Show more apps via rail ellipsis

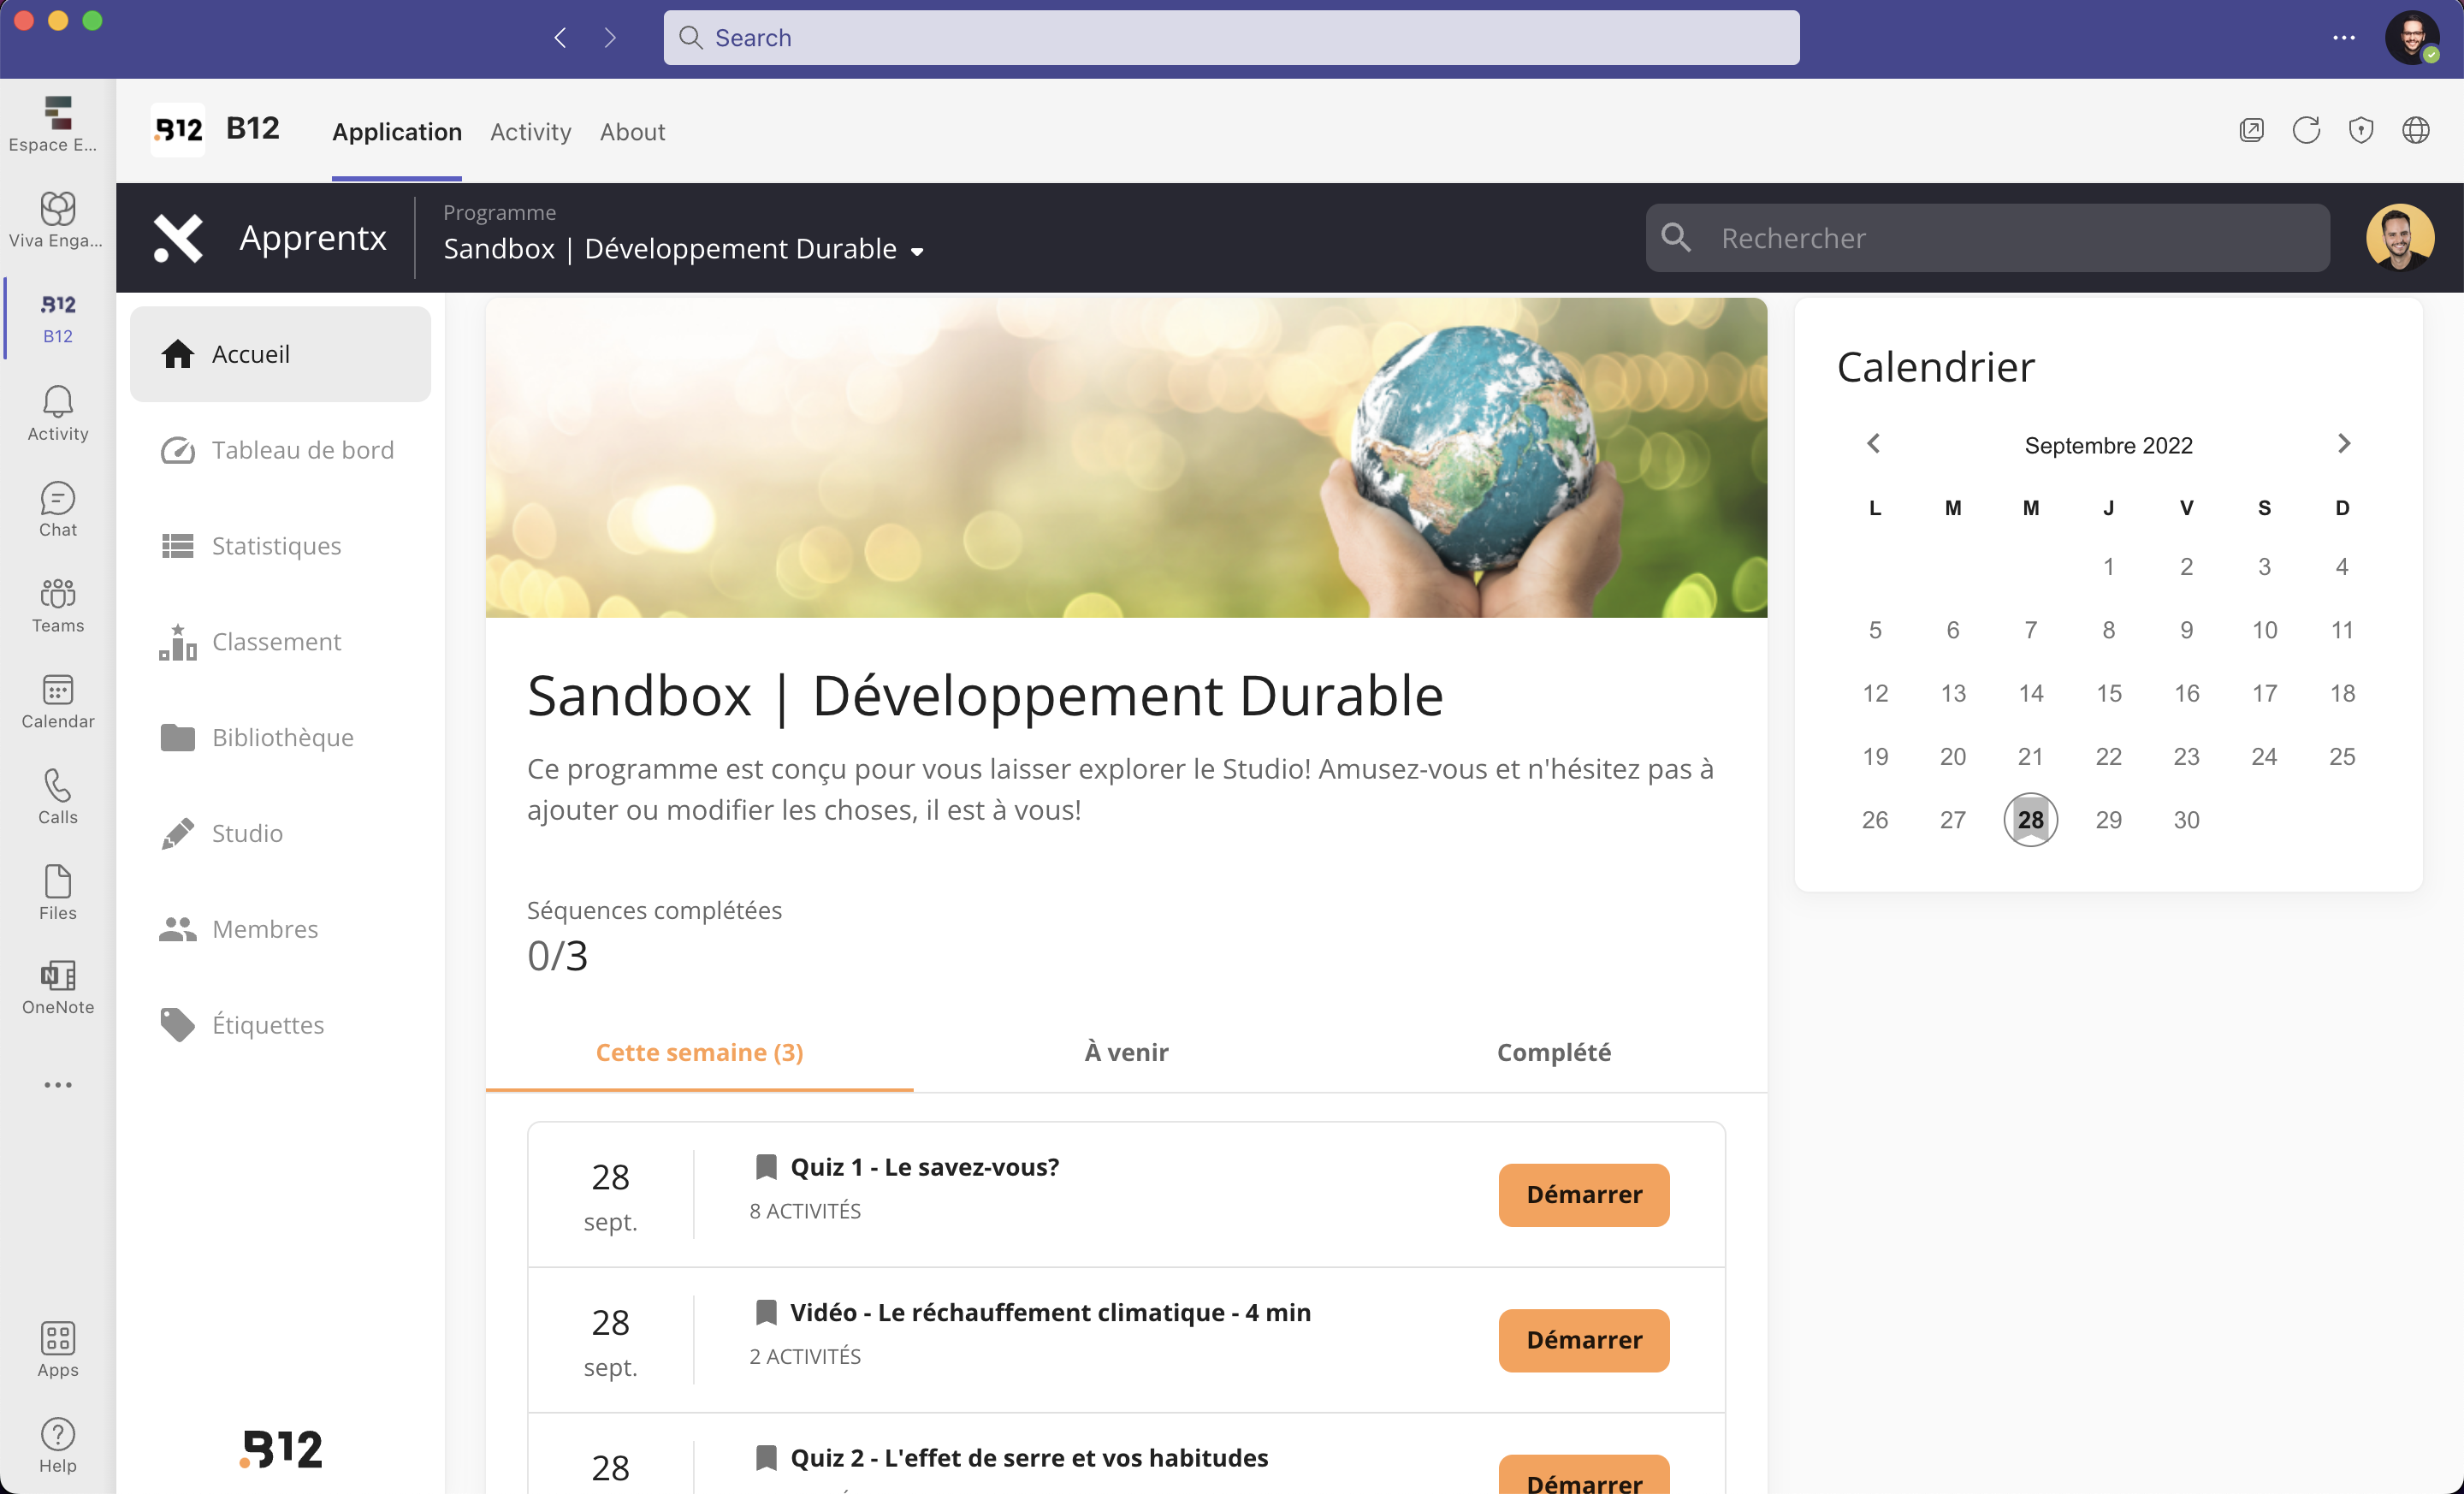[x=57, y=1085]
